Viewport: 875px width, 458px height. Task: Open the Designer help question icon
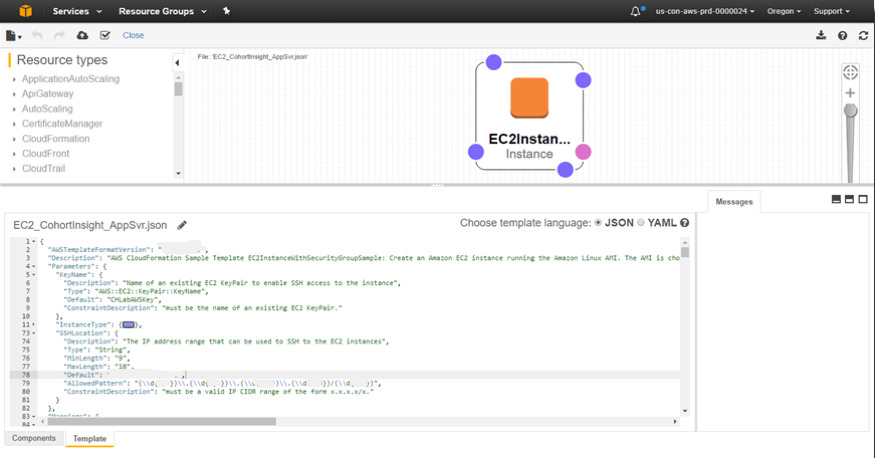click(x=843, y=36)
